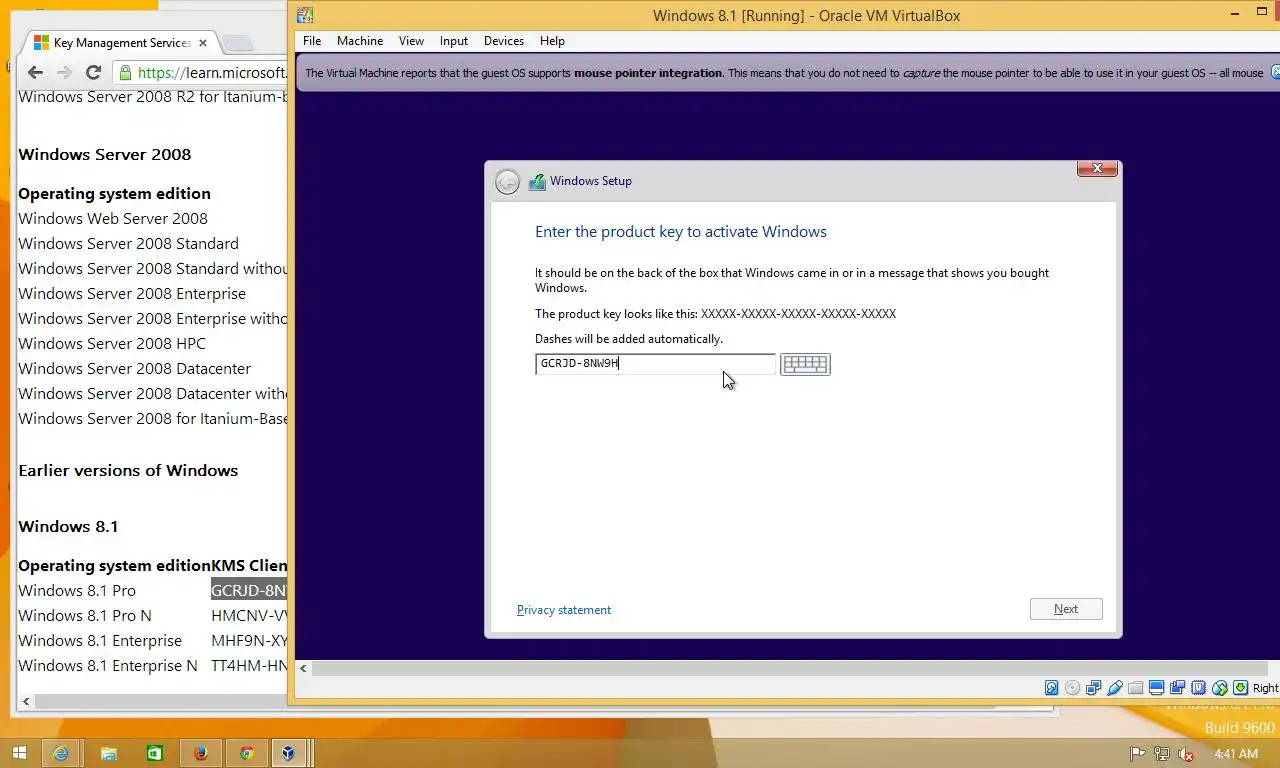Click the VirtualBox window title icon

(305, 15)
